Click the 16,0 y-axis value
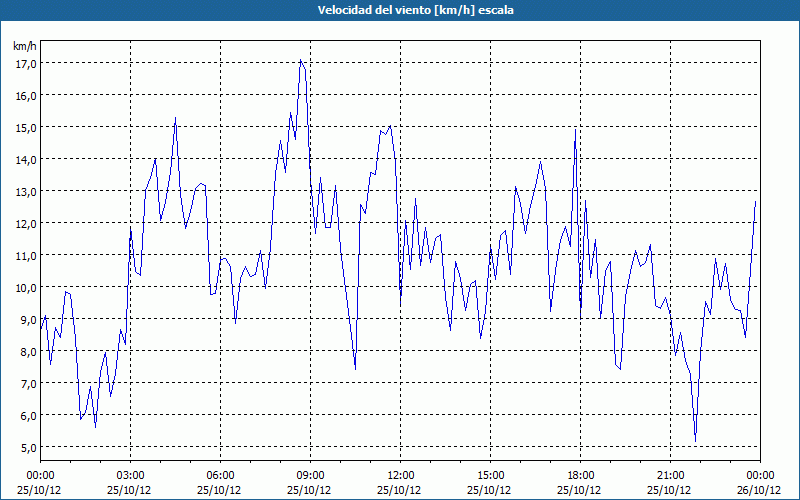The image size is (800, 500). [x=26, y=95]
